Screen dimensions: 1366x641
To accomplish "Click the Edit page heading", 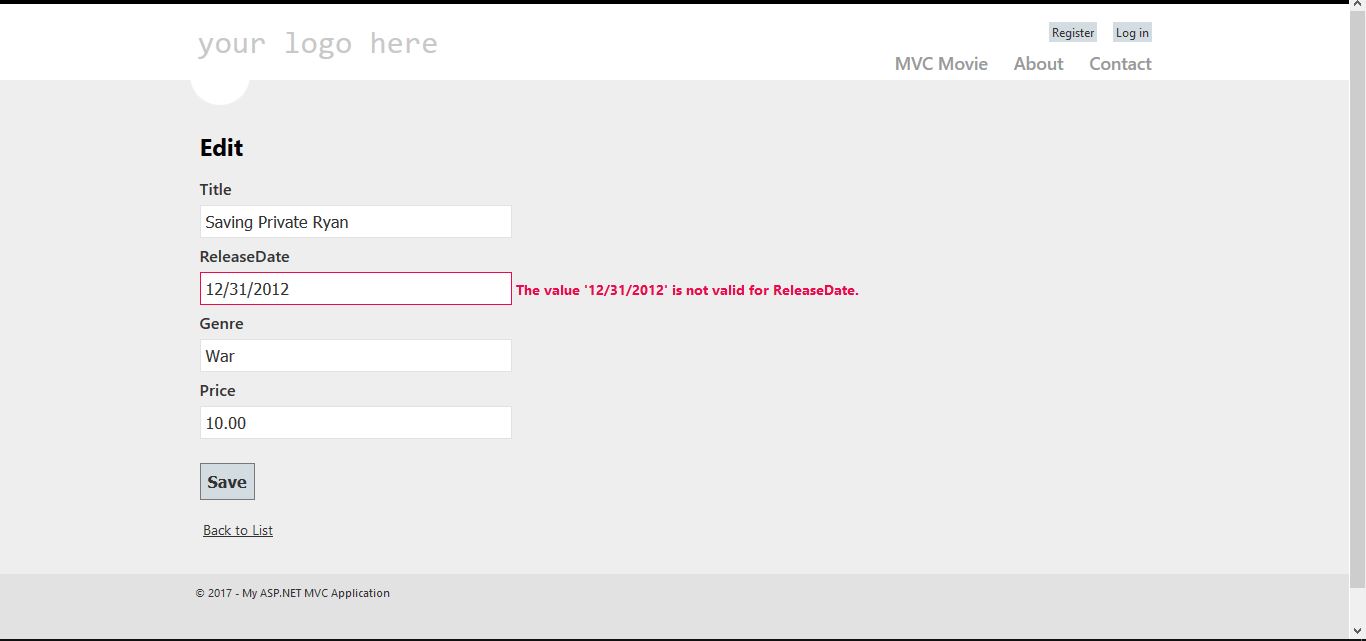I will (x=221, y=148).
